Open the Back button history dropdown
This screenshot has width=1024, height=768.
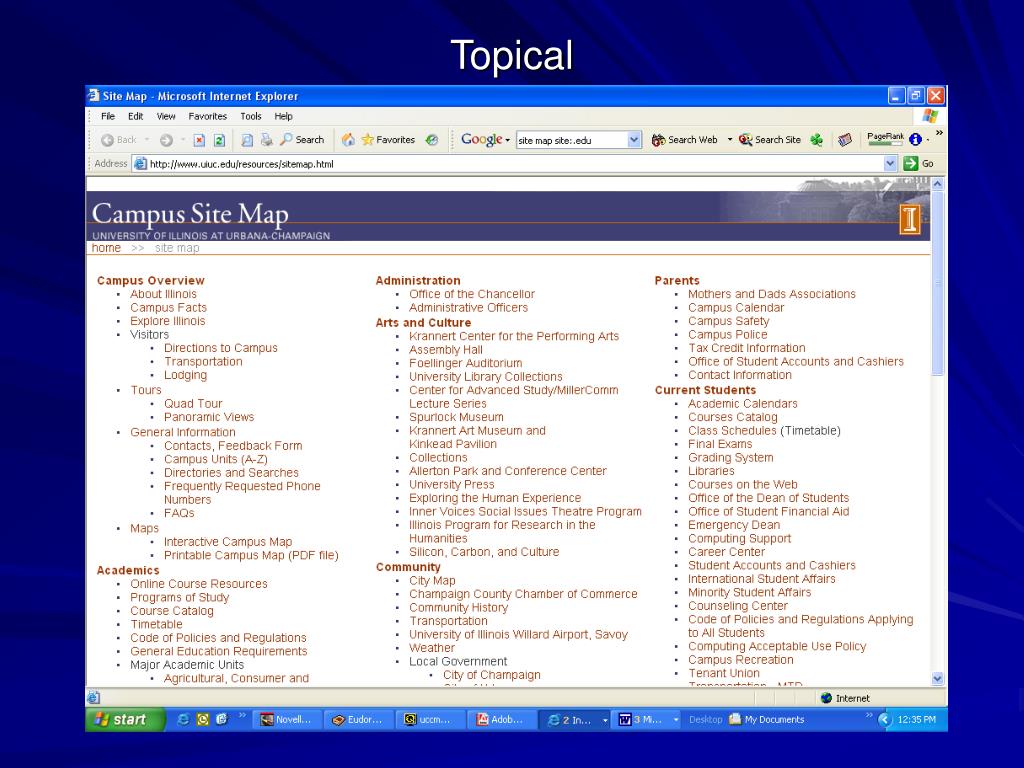(147, 140)
